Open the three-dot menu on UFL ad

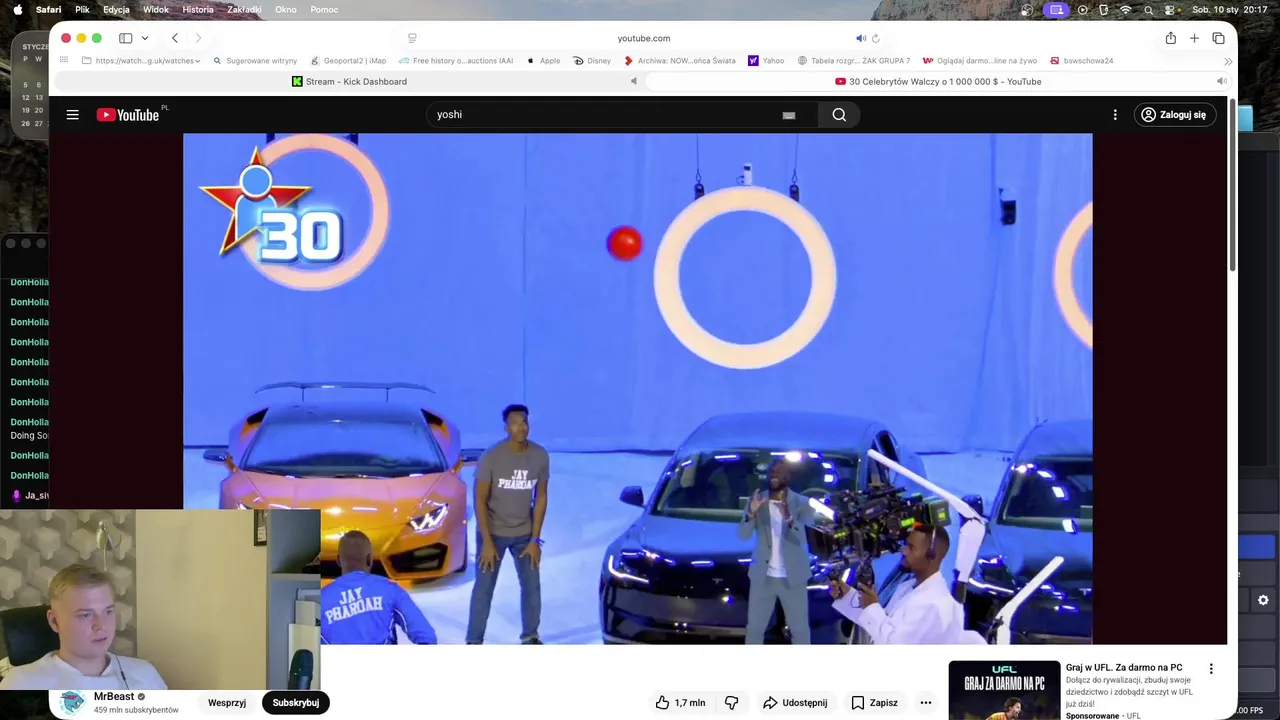pyautogui.click(x=1211, y=669)
